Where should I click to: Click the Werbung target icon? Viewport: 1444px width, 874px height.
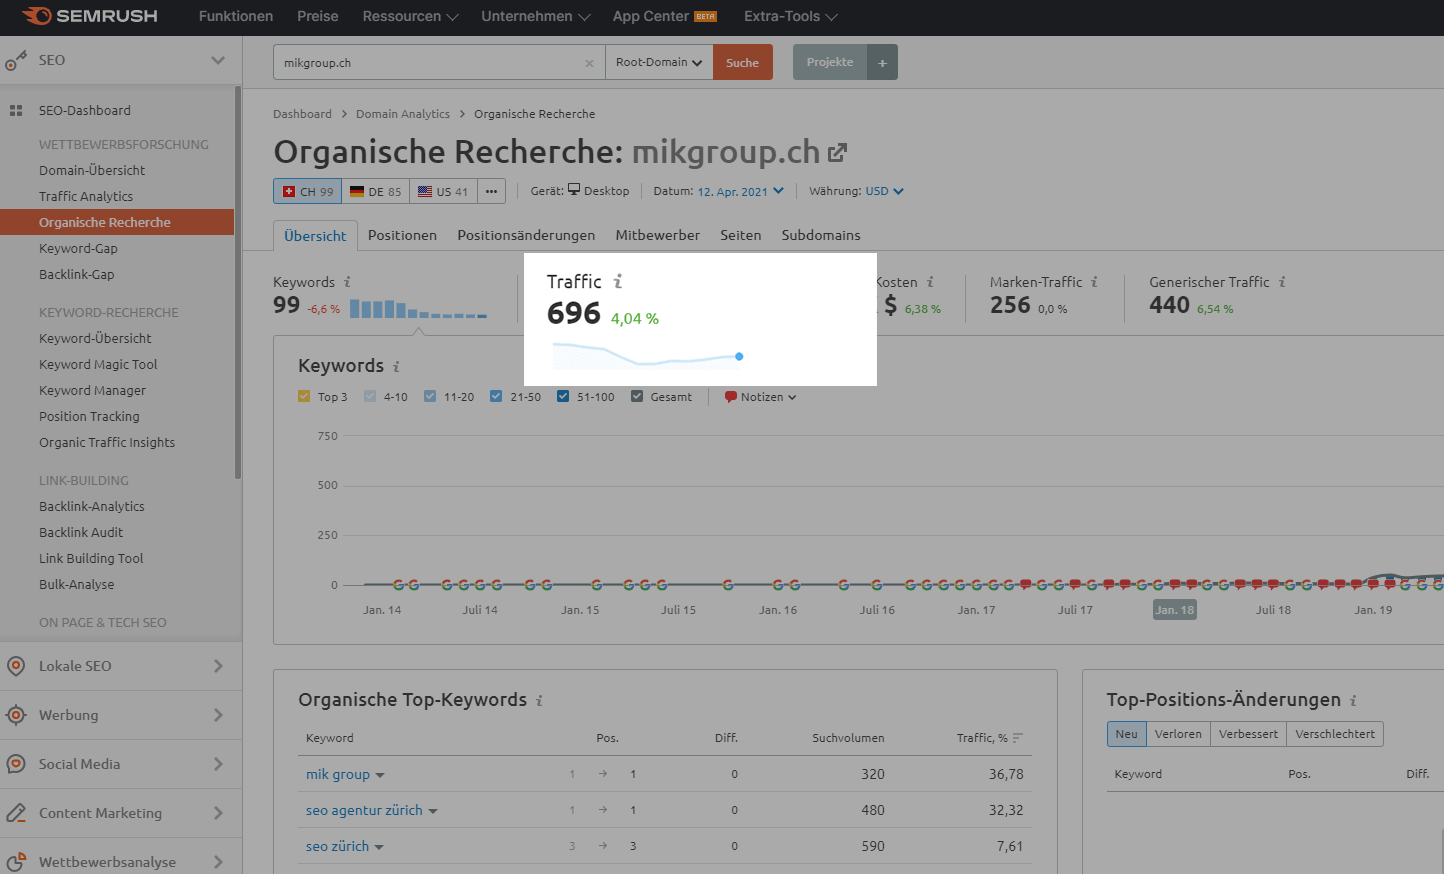click(x=16, y=715)
